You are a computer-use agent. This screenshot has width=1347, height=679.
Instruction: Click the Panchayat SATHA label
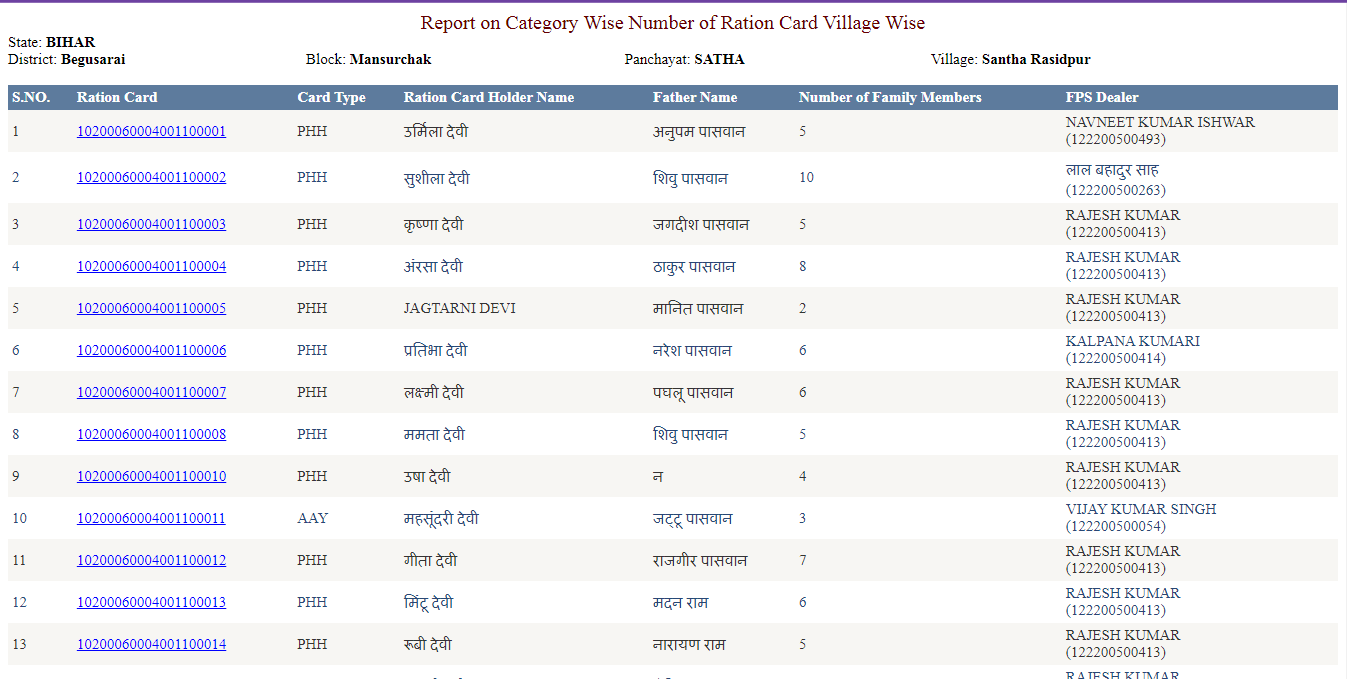coord(685,59)
